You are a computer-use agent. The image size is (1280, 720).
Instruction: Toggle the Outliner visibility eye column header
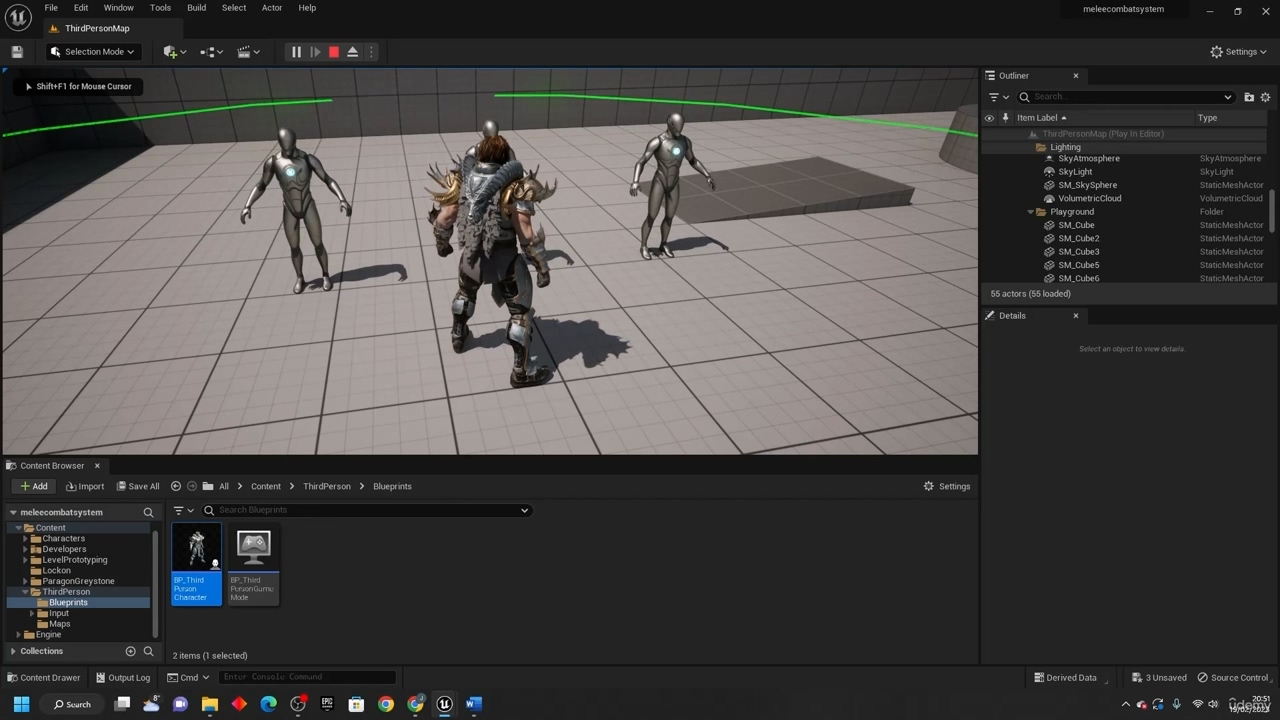989,118
